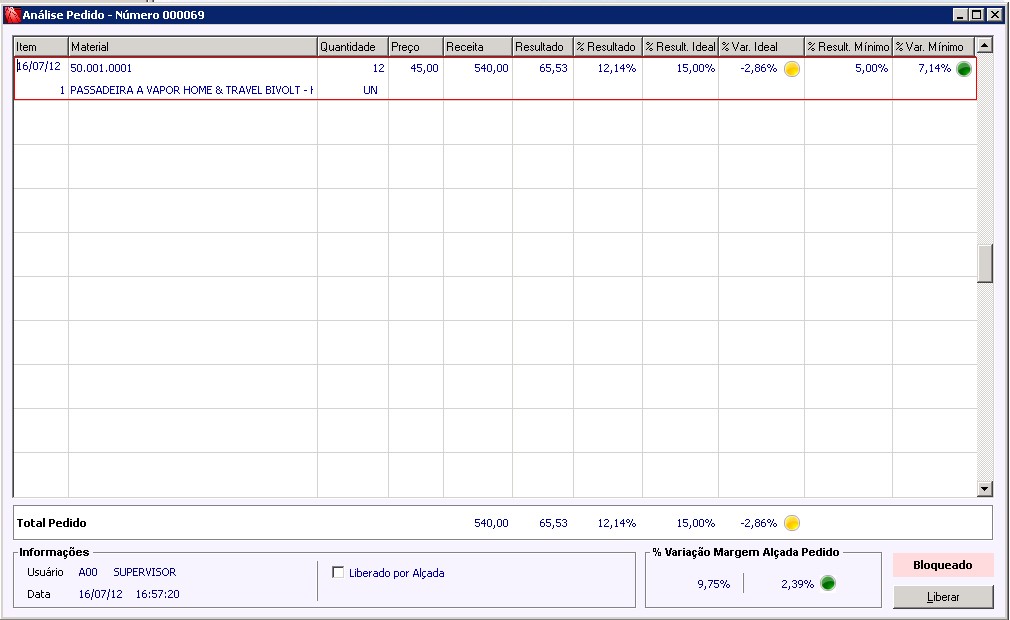Click the % Var. Mínimo column header
Image resolution: width=1010 pixels, height=620 pixels.
click(x=933, y=46)
